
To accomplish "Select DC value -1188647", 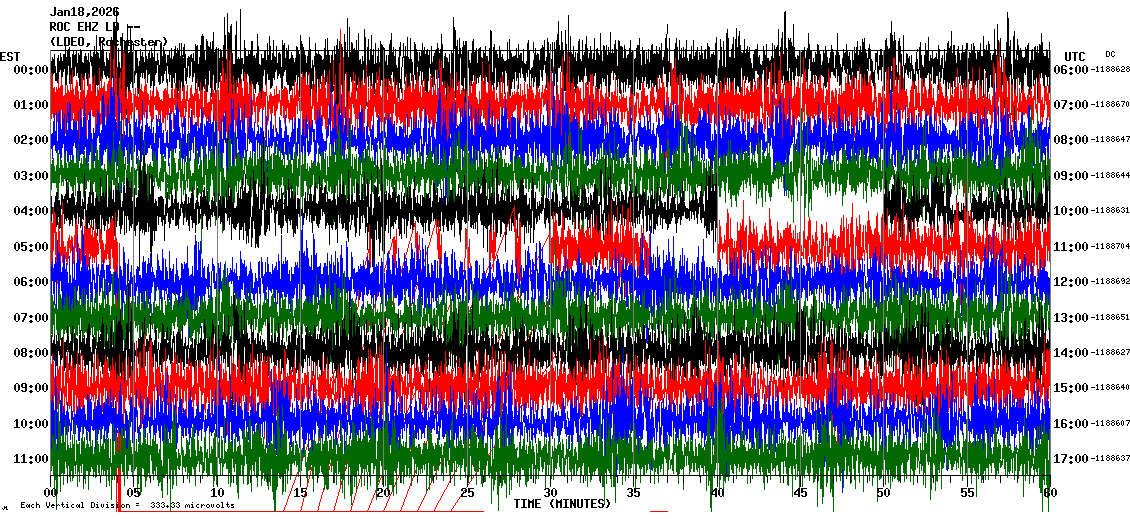I will click(x=1110, y=139).
